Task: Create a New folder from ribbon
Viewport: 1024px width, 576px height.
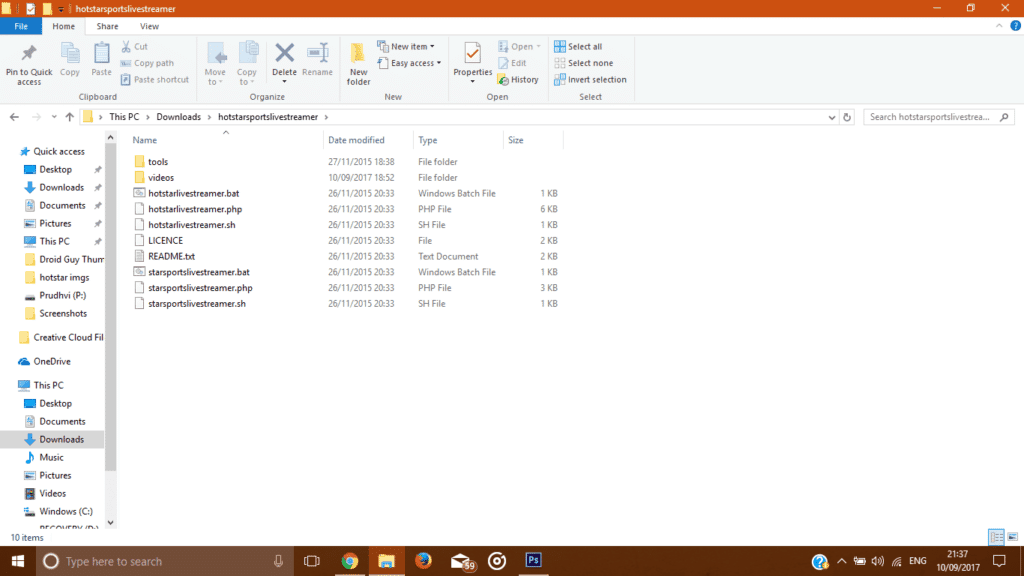Action: [x=358, y=63]
